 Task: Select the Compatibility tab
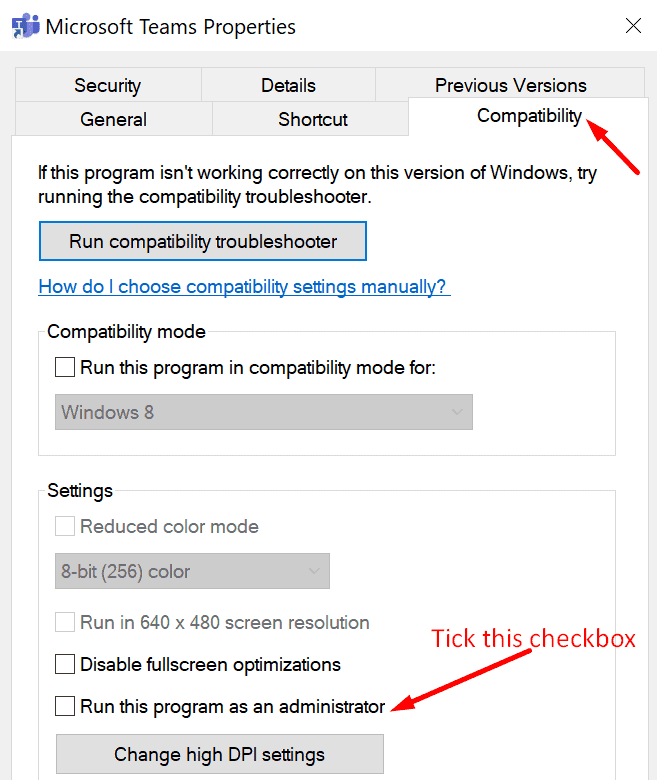tap(529, 116)
